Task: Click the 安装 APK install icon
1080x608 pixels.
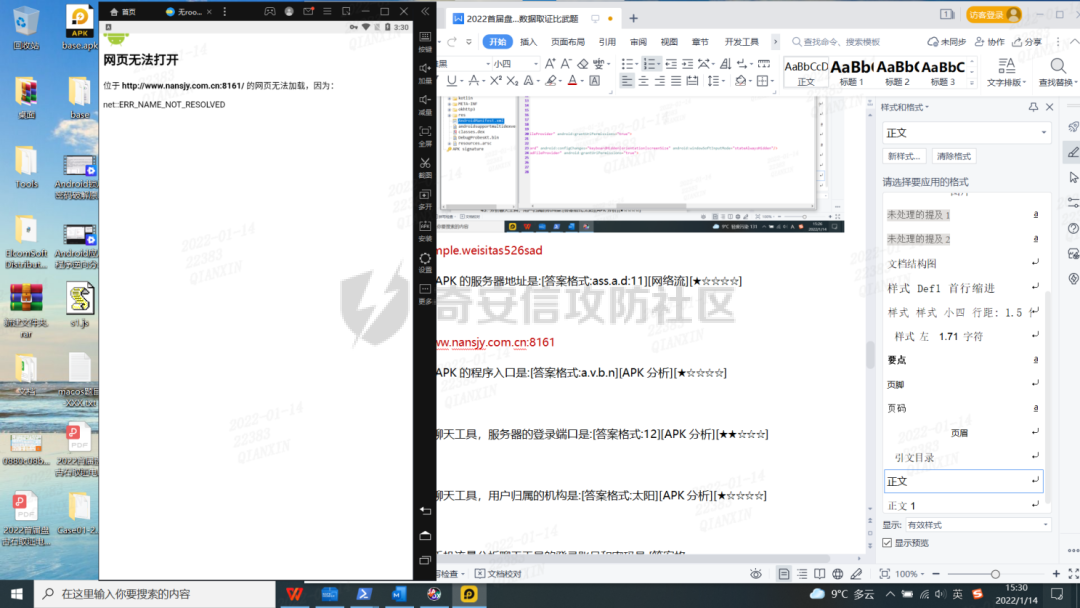Action: tap(425, 227)
